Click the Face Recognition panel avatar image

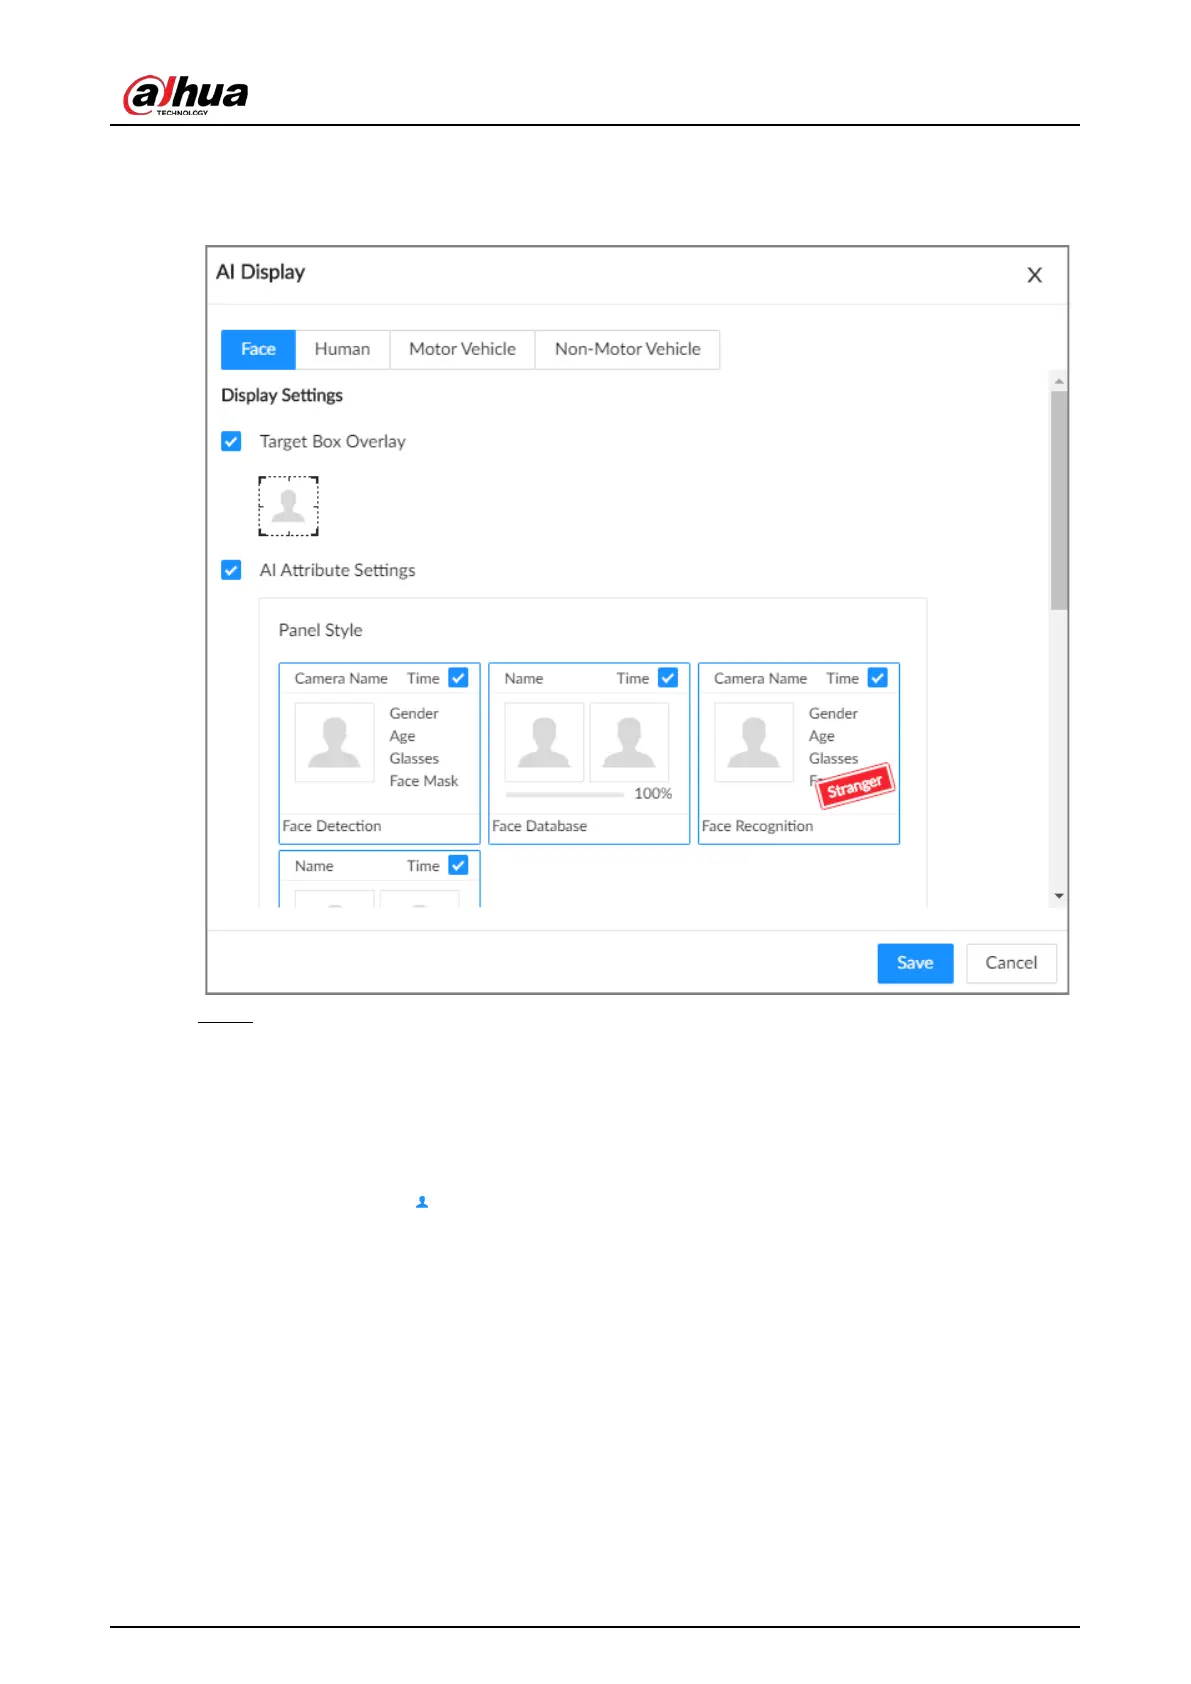[754, 742]
